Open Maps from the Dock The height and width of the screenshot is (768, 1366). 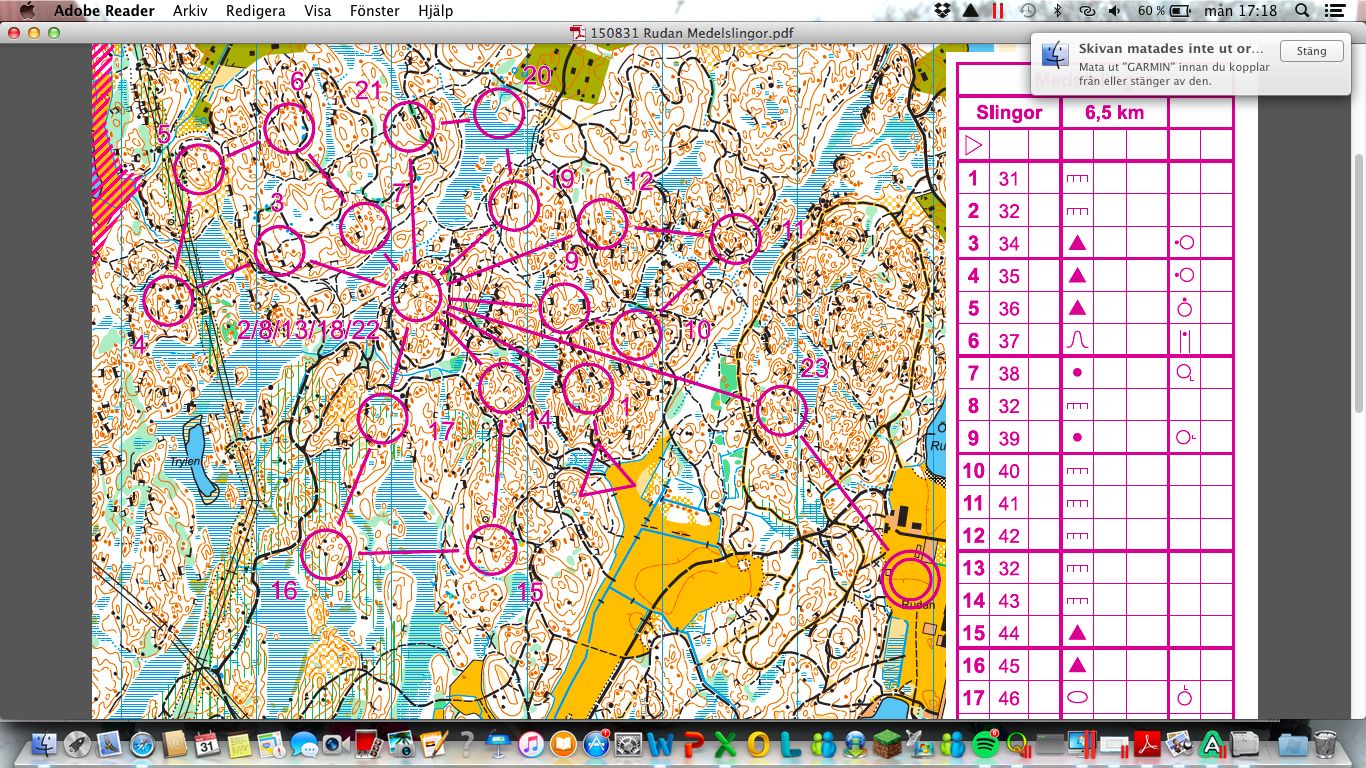point(271,745)
